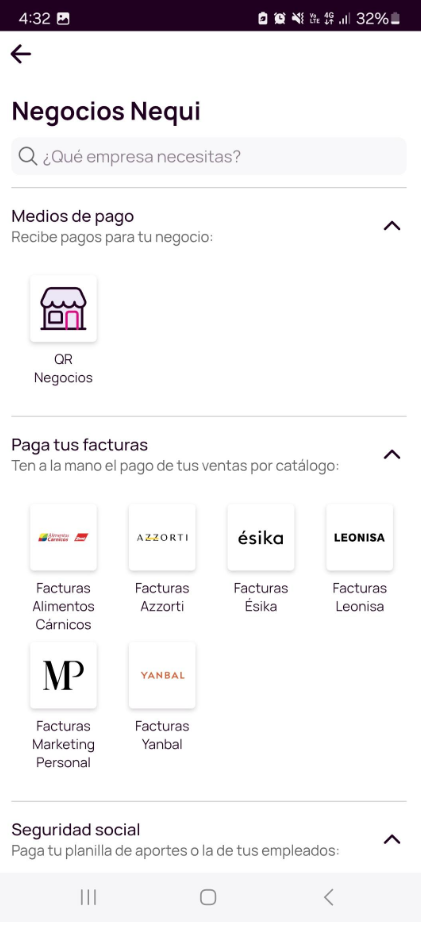
Task: Select the Azzorti invoices logo
Action: pyautogui.click(x=162, y=537)
